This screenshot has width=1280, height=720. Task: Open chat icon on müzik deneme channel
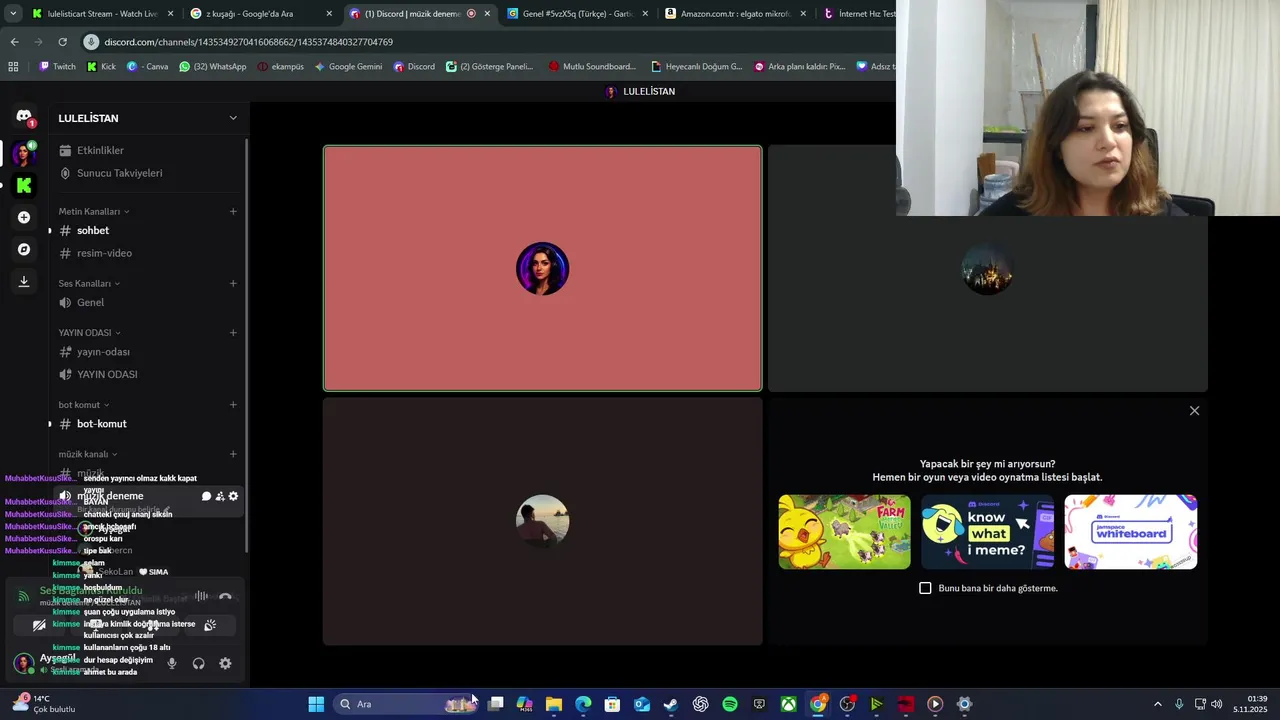pos(207,496)
